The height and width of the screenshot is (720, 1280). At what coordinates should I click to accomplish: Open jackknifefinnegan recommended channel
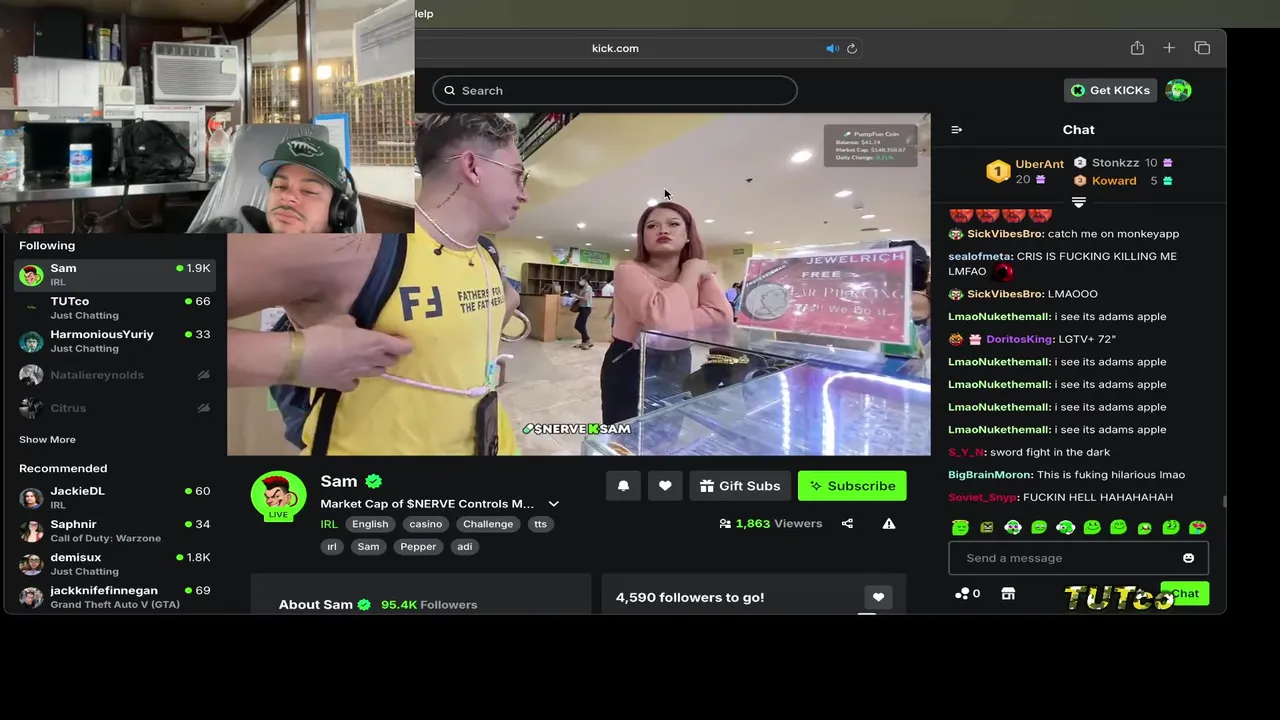(115, 597)
